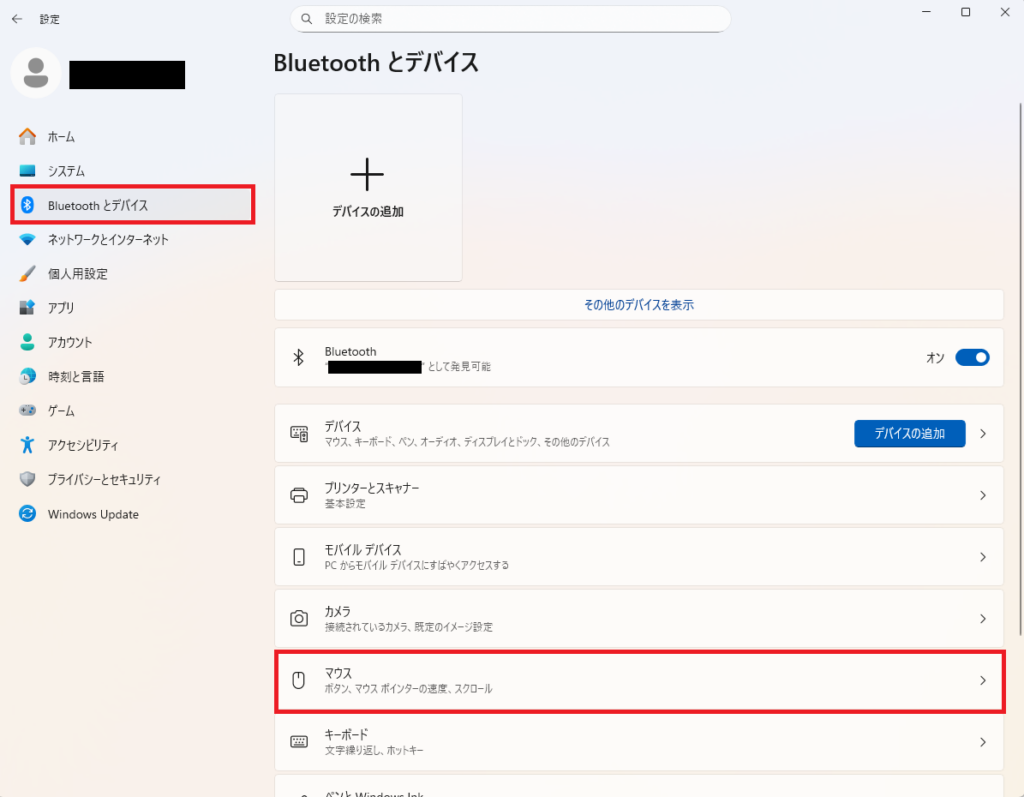
Task: Click the 設定の検索 search field
Action: click(x=510, y=19)
